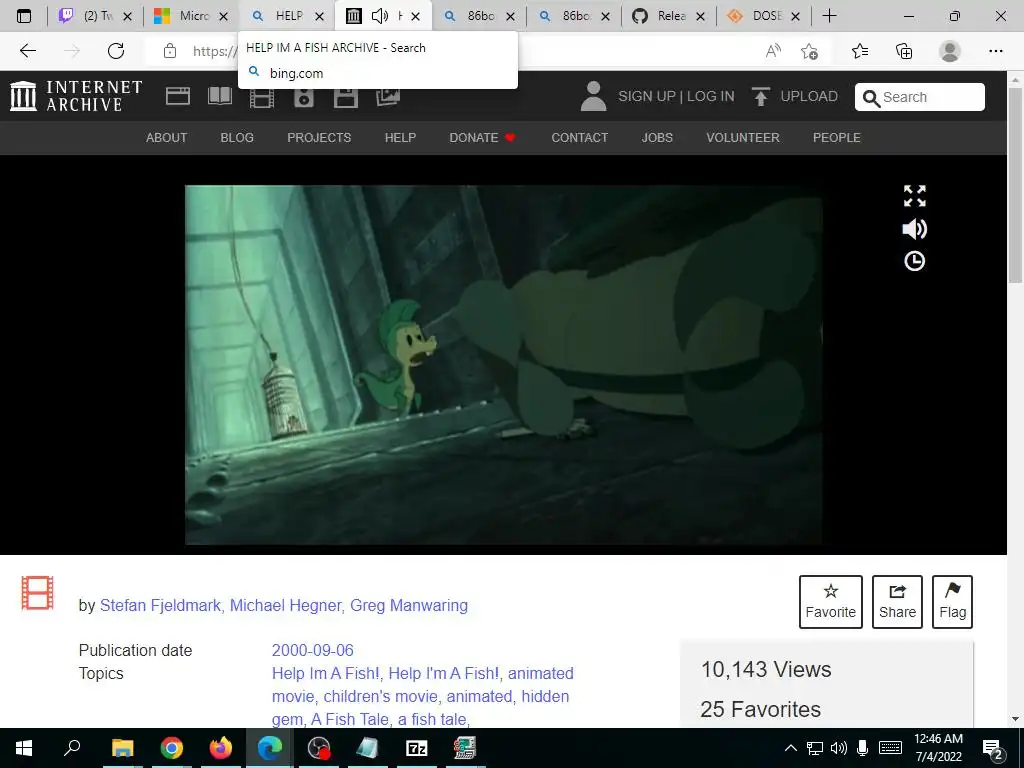The height and width of the screenshot is (768, 1024).
Task: Refresh the page
Action: [x=116, y=51]
